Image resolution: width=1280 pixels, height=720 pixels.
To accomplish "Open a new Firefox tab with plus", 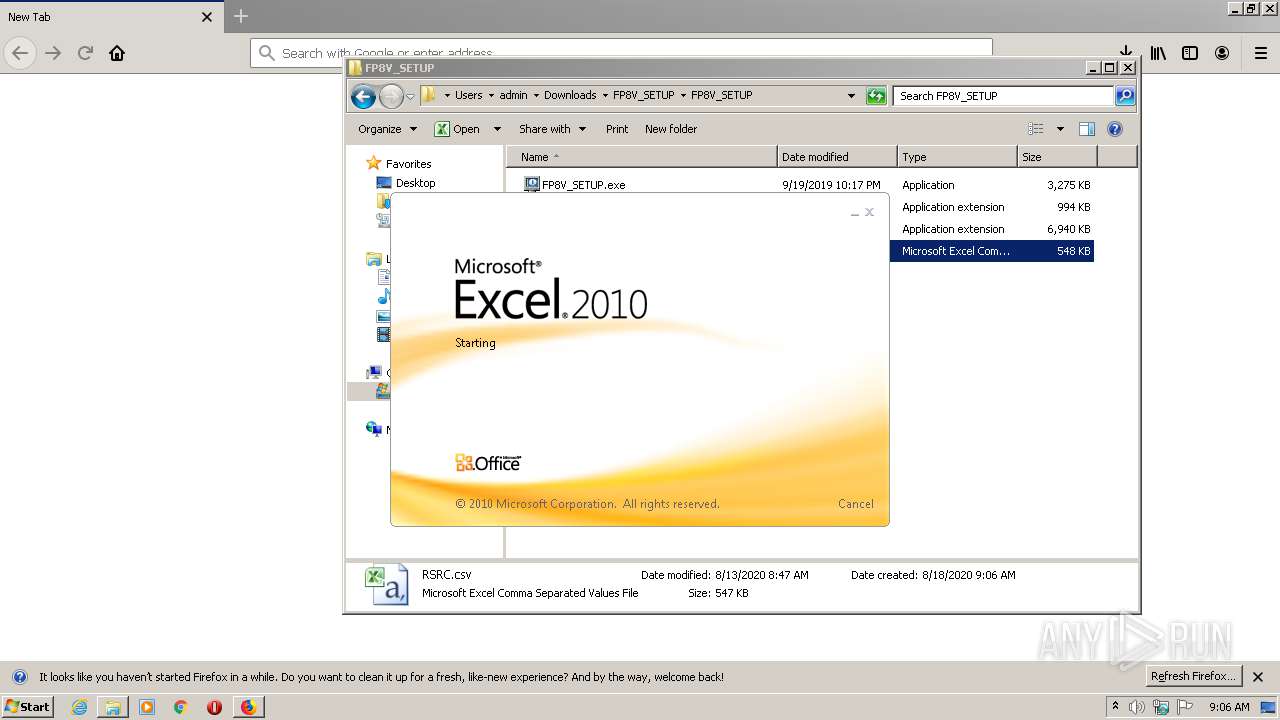I will click(241, 16).
